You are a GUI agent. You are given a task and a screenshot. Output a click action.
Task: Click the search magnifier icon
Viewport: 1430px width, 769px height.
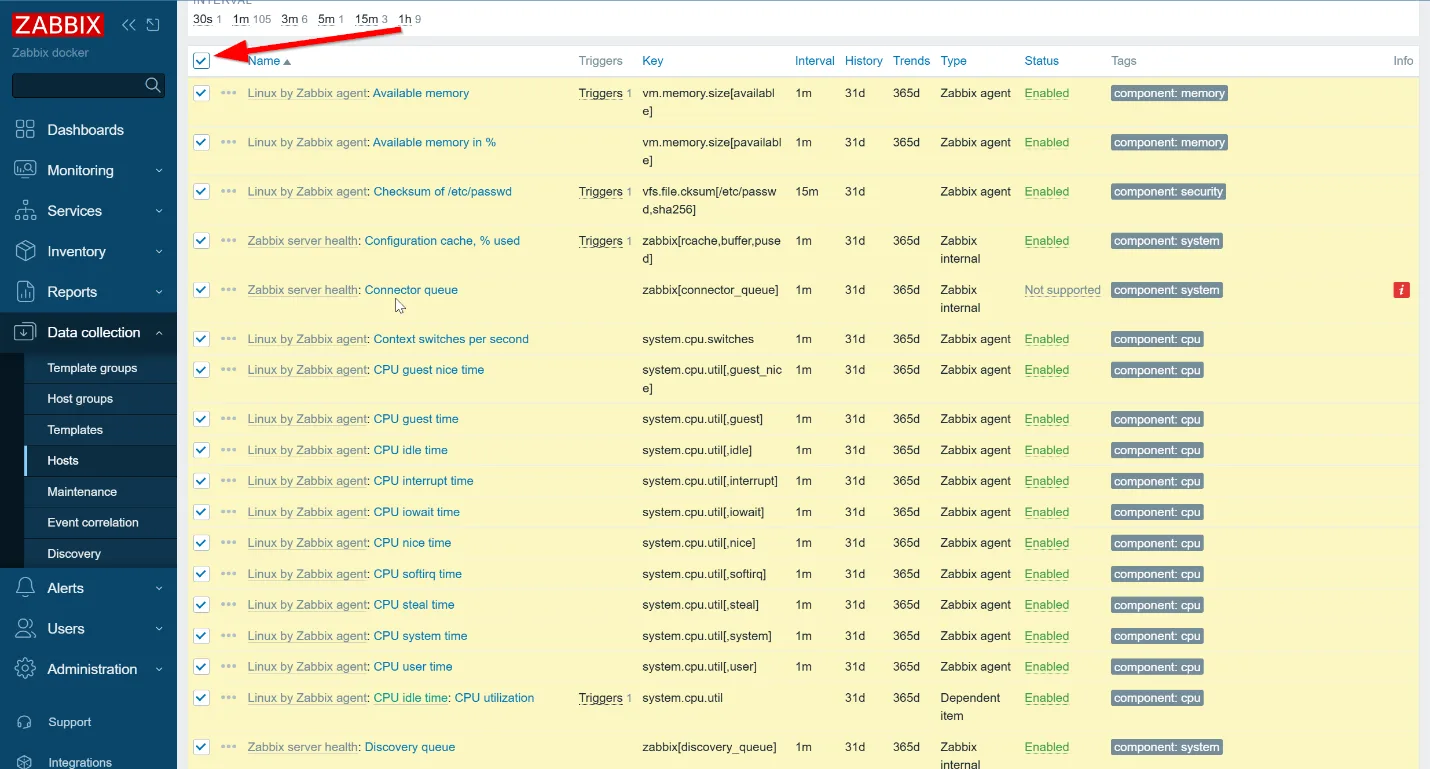point(153,85)
